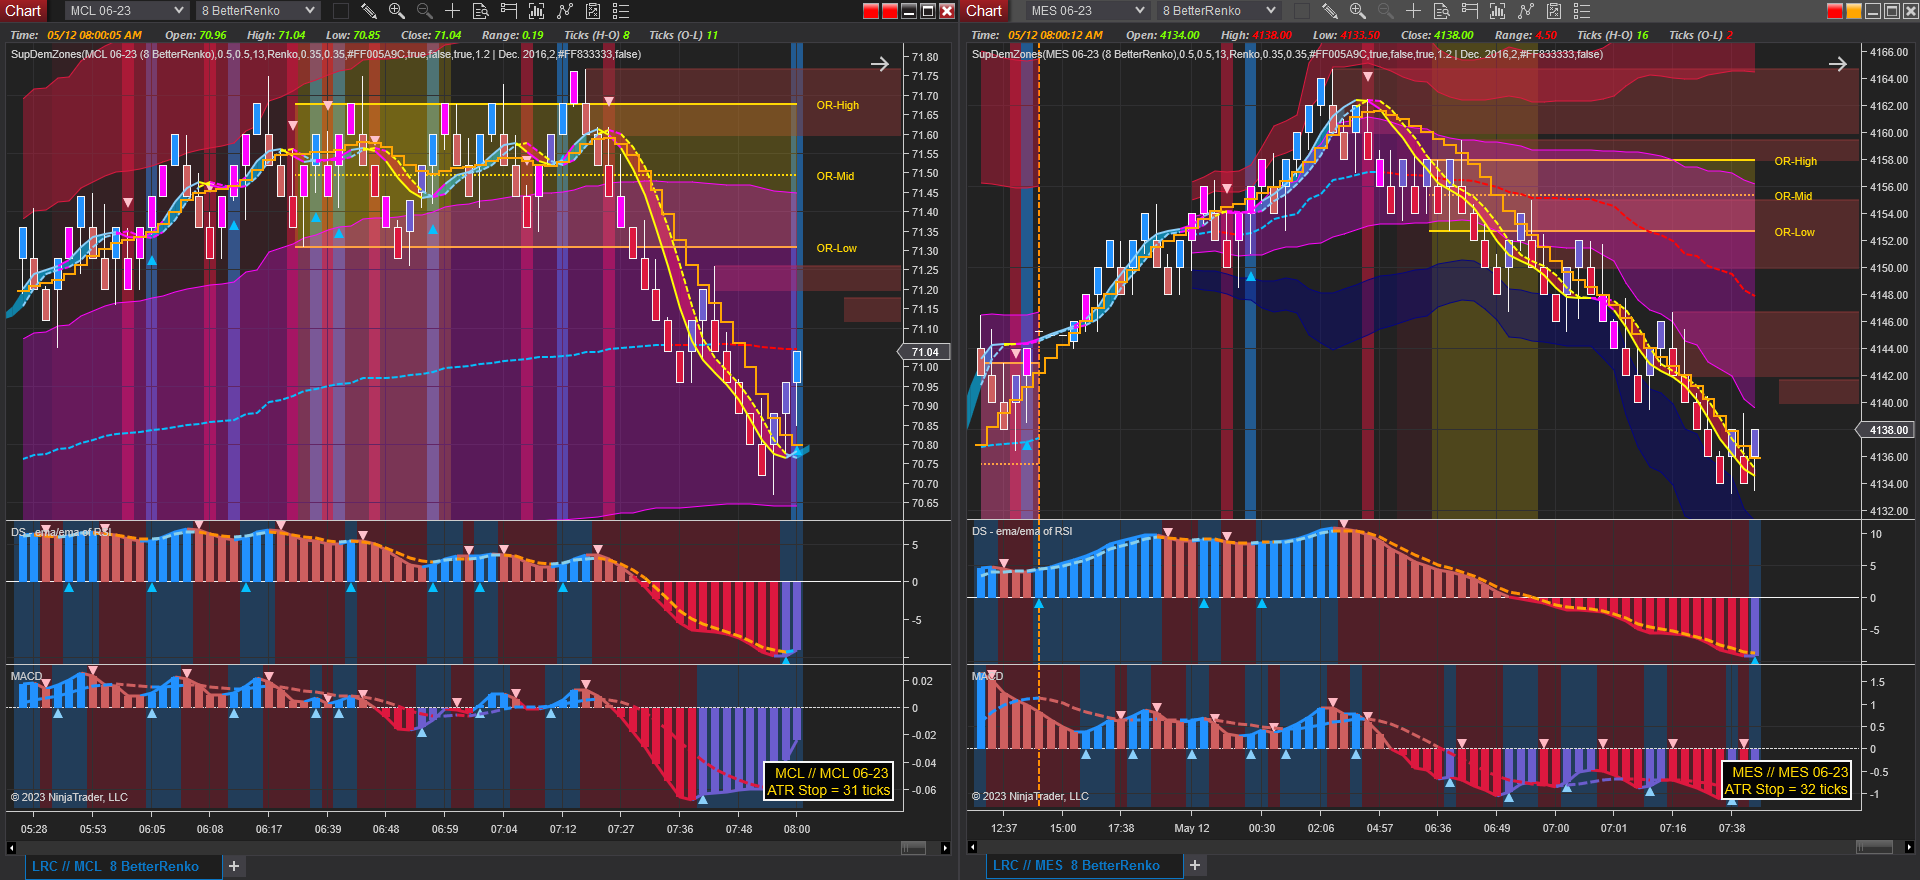Click the orange link square in MES window
The width and height of the screenshot is (1920, 880).
click(1853, 11)
